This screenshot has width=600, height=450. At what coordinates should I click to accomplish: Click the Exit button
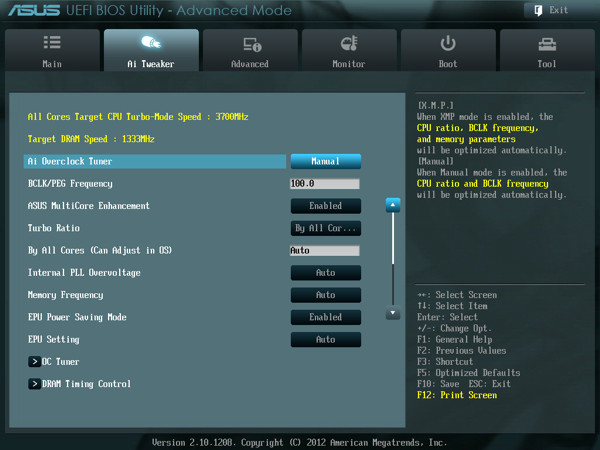point(551,10)
